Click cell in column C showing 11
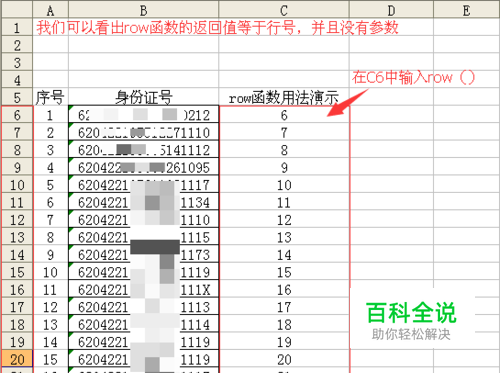The height and width of the screenshot is (373, 500). pyautogui.click(x=284, y=202)
